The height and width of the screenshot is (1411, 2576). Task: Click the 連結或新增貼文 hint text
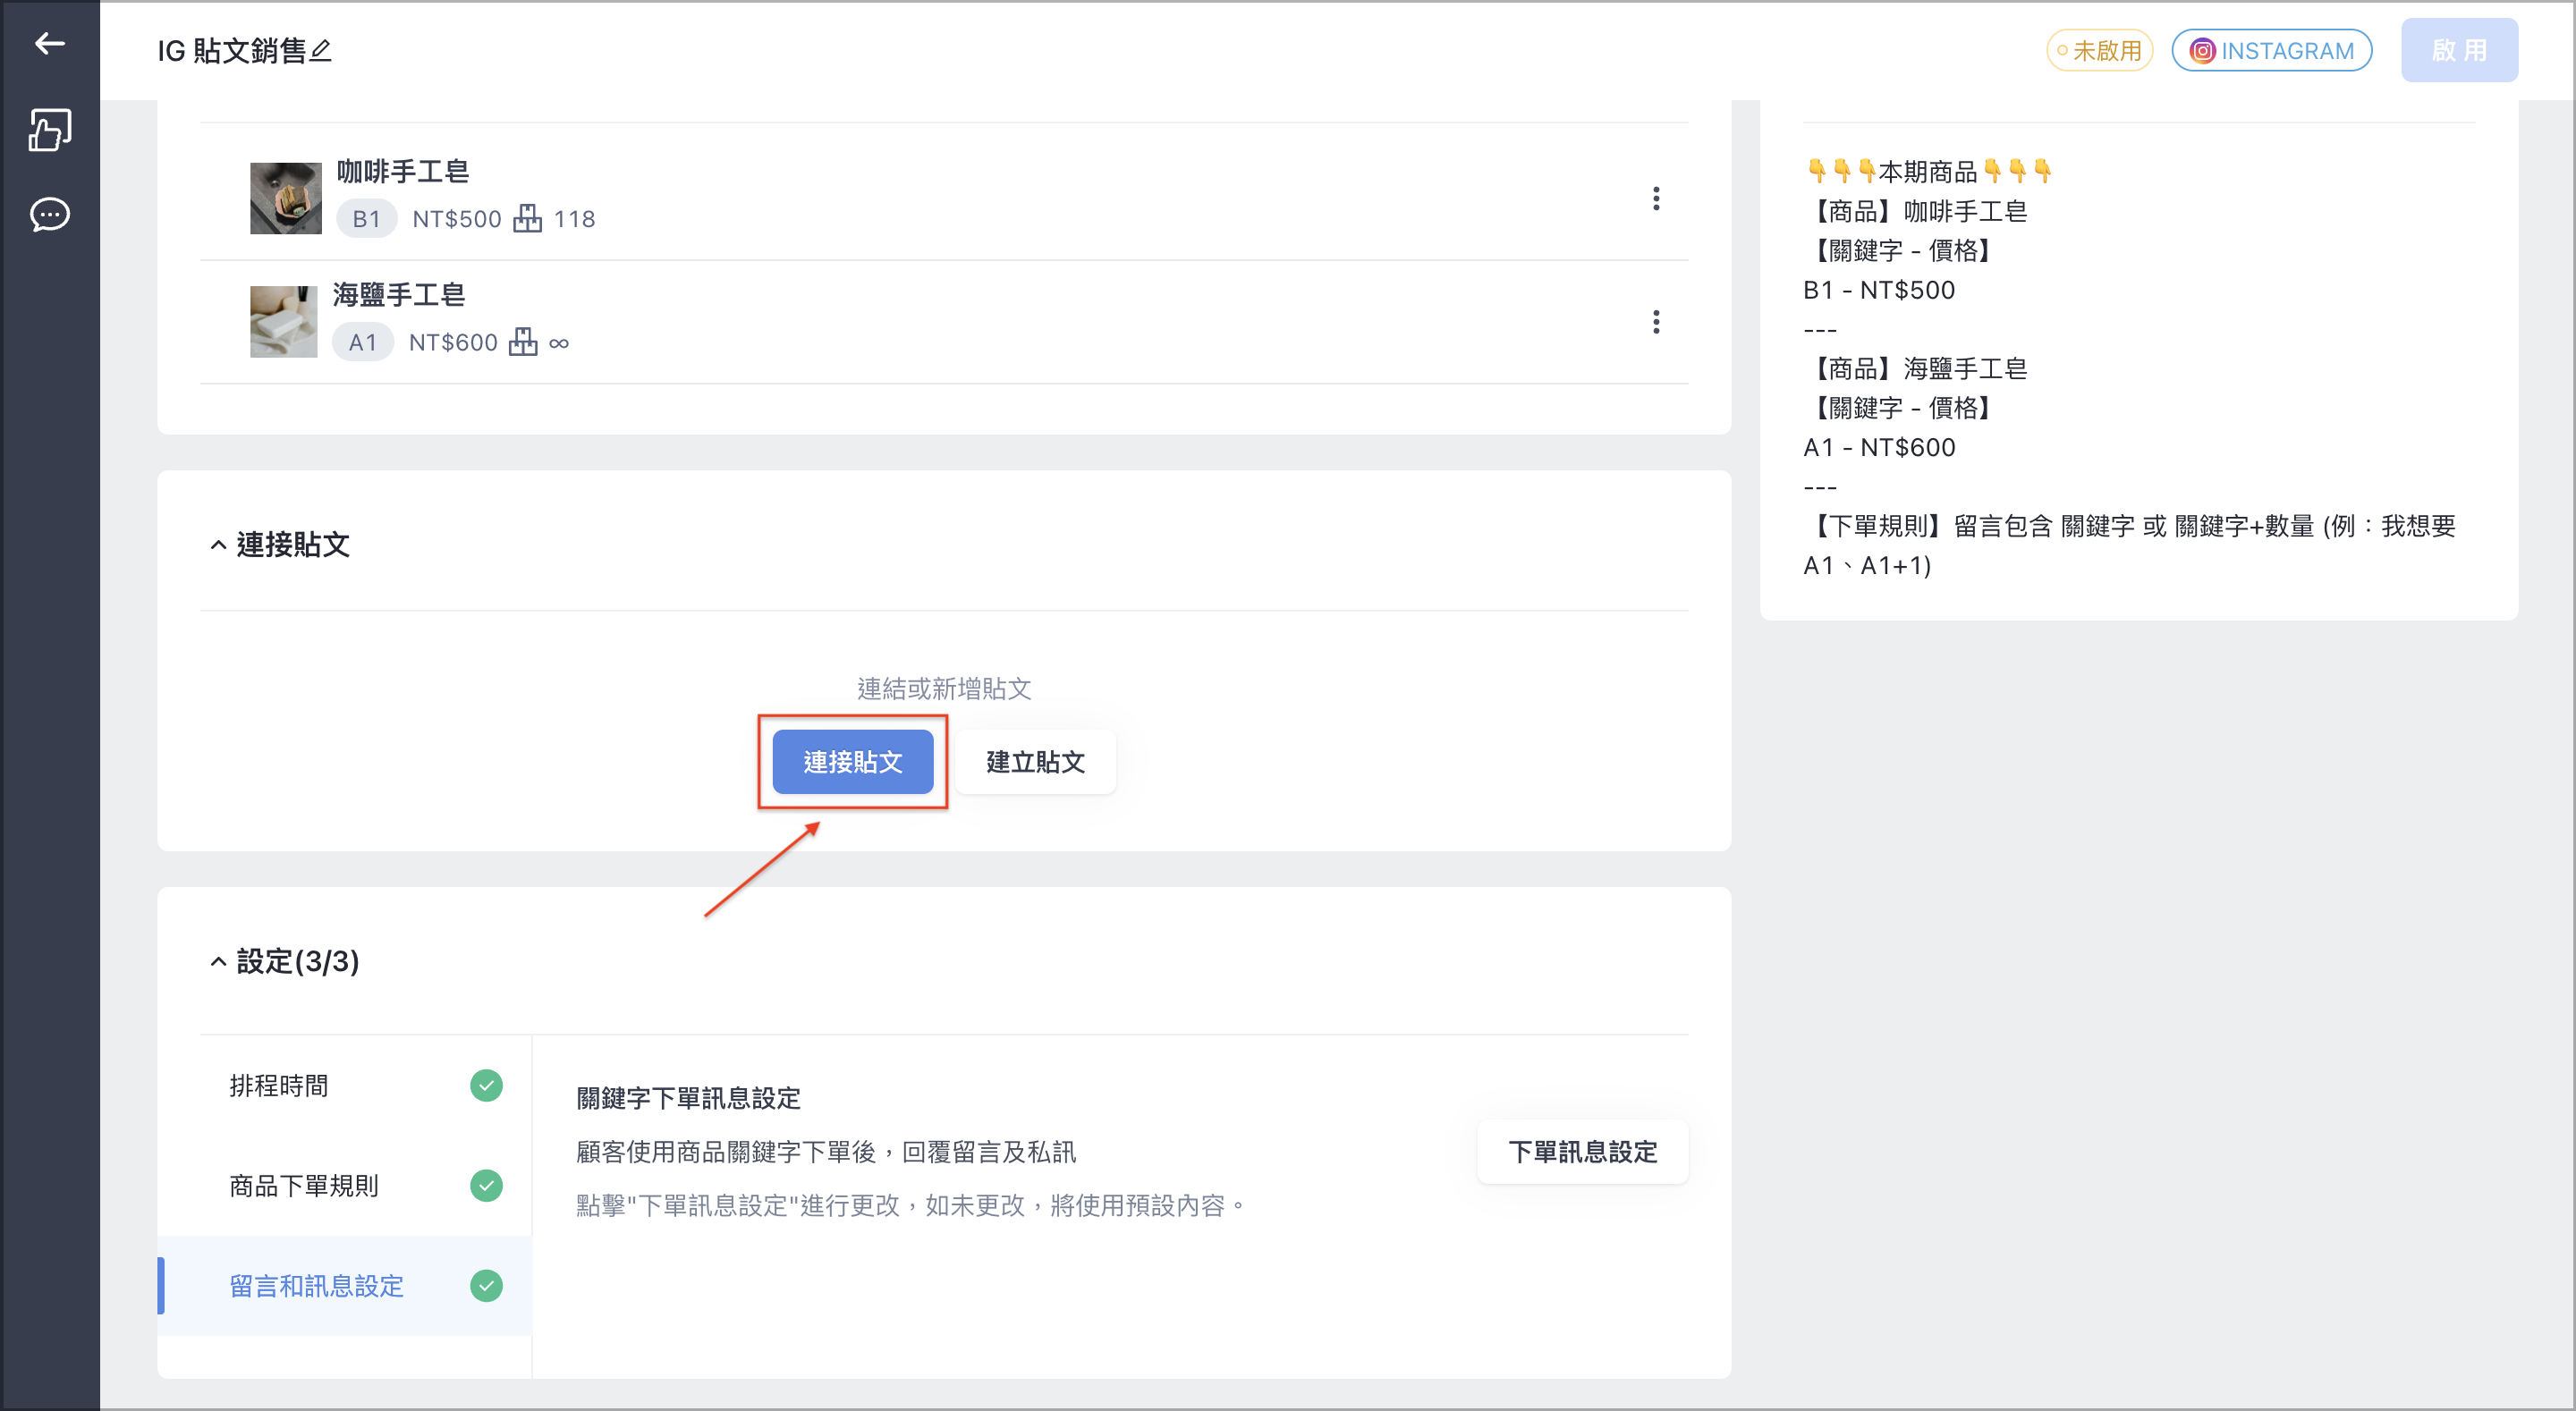944,688
